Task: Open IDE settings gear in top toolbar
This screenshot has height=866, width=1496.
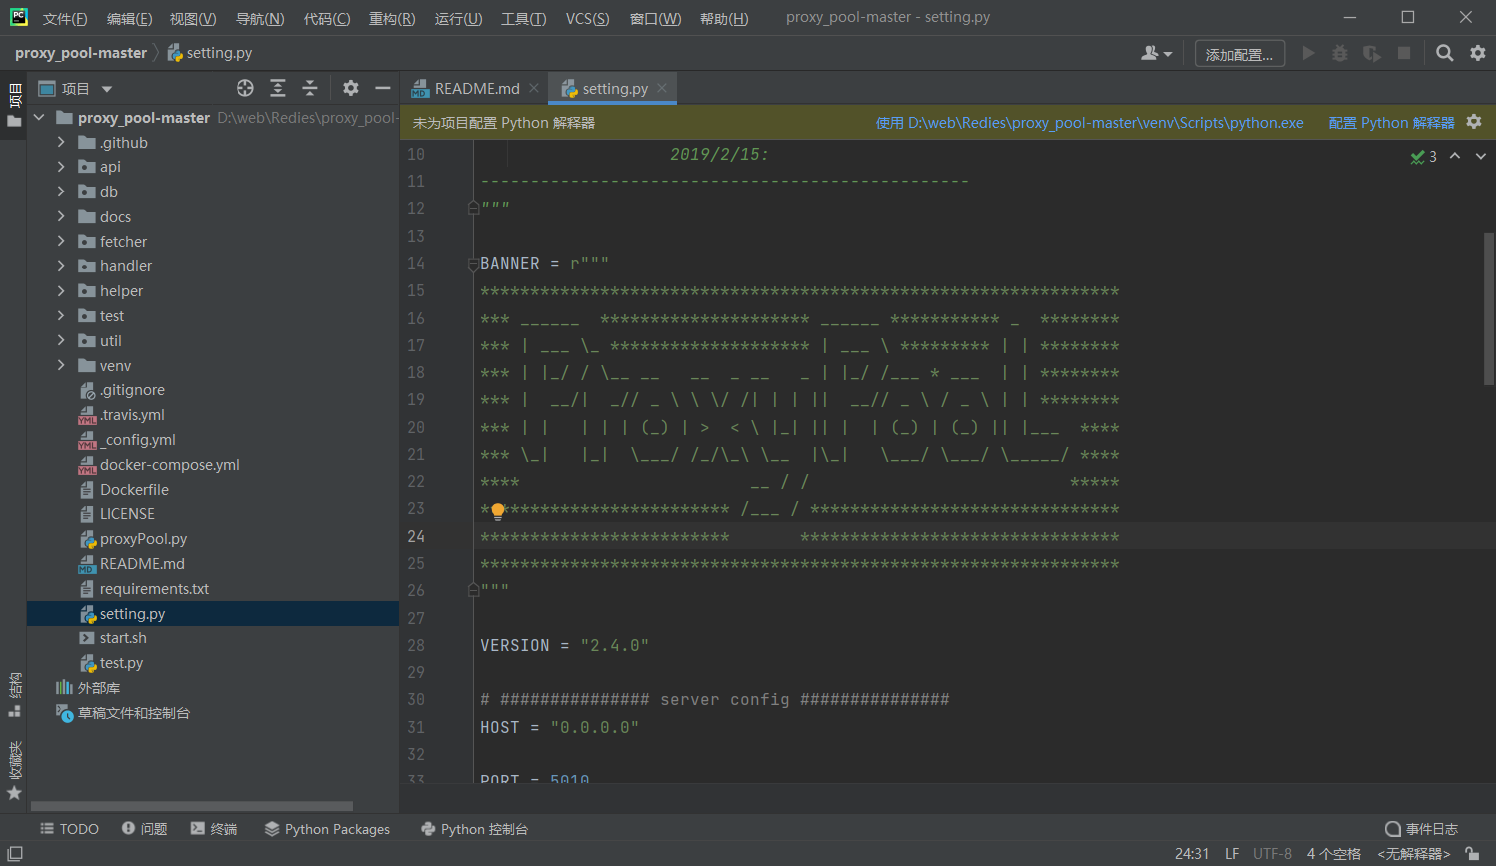Action: tap(1477, 53)
